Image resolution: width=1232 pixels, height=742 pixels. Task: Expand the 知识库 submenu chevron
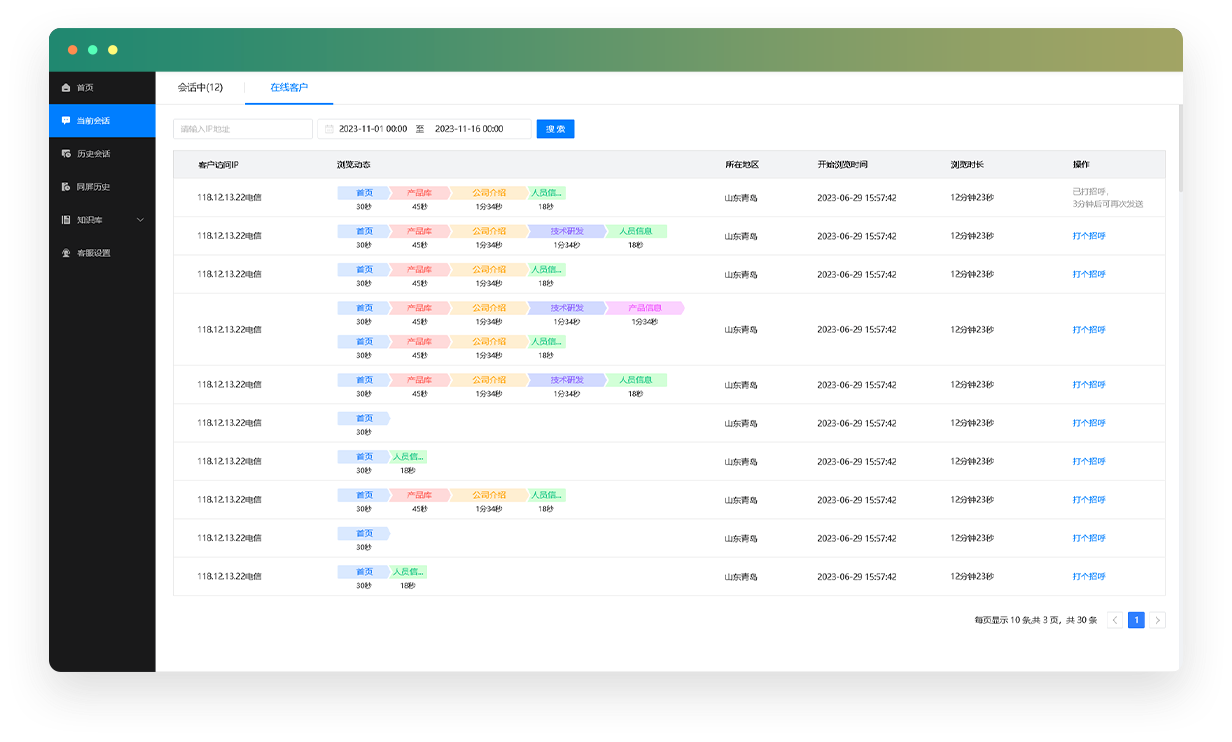click(140, 220)
